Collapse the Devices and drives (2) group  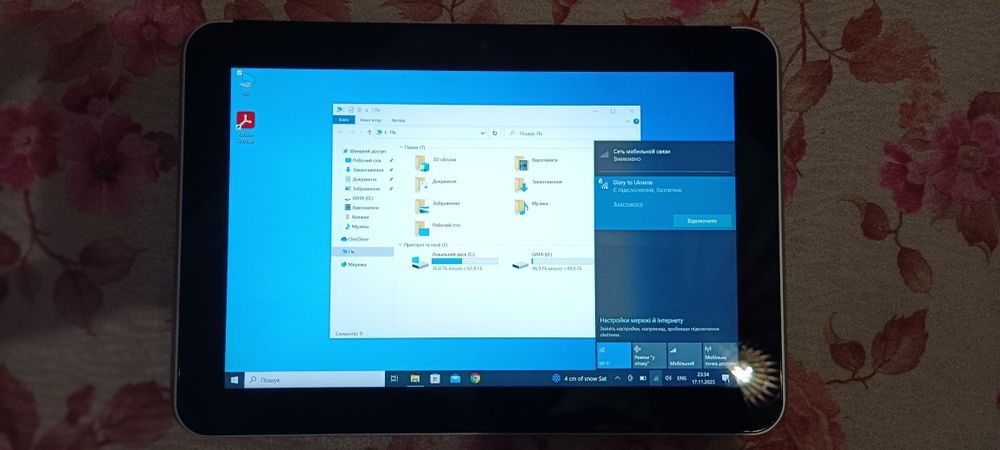coord(401,244)
